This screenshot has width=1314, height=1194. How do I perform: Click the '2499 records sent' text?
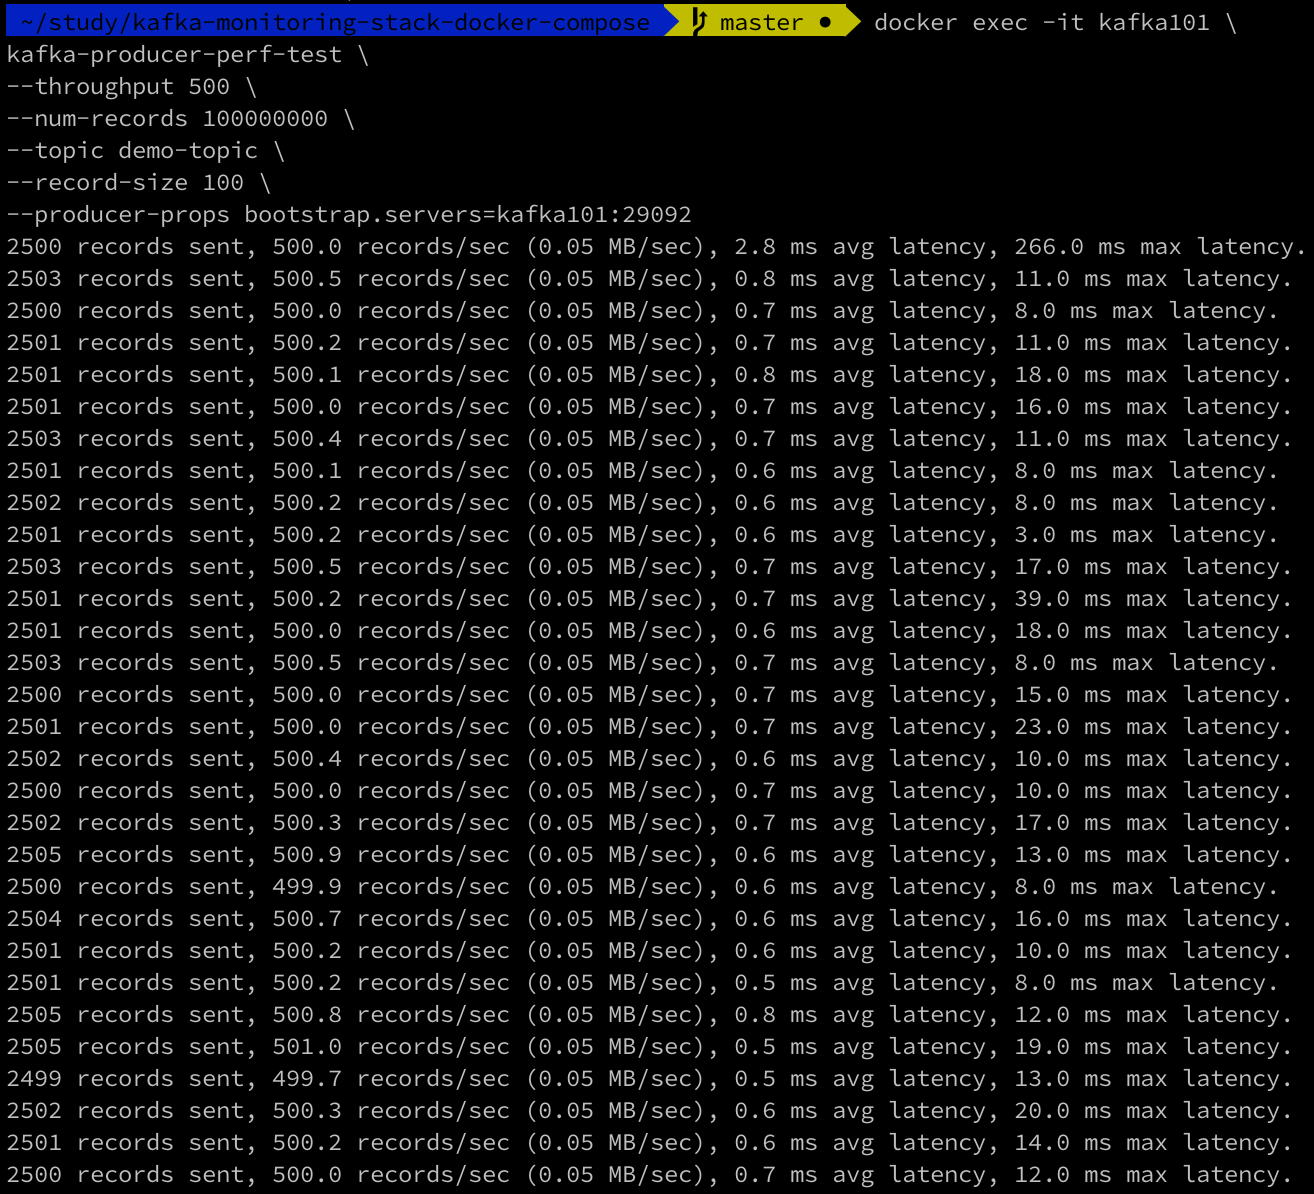pyautogui.click(x=125, y=1078)
